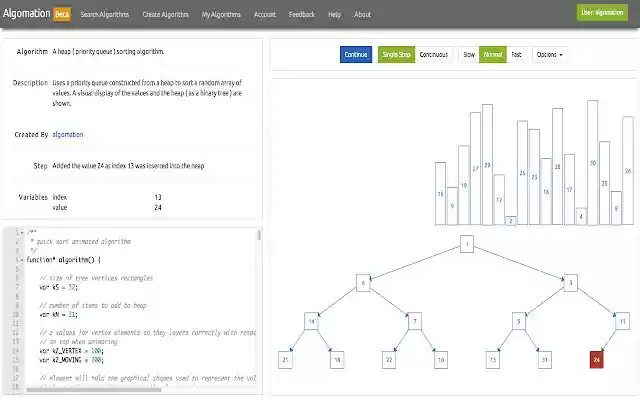The width and height of the screenshot is (640, 400).
Task: Open the My Algorithms page
Action: 221,14
